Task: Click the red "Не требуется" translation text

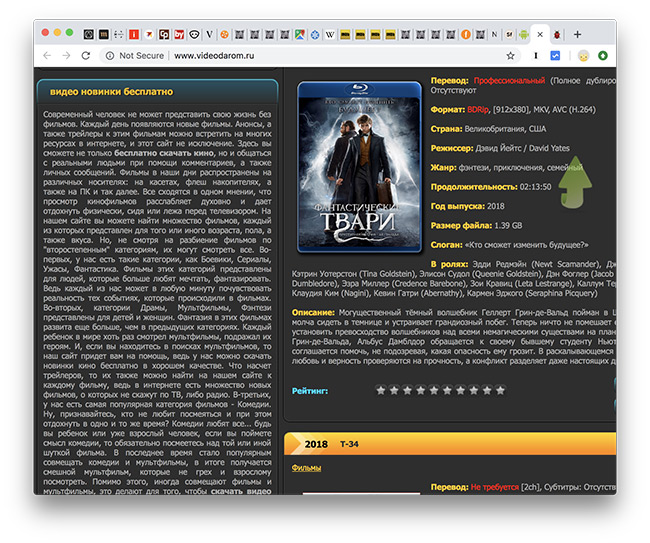Action: click(x=495, y=487)
